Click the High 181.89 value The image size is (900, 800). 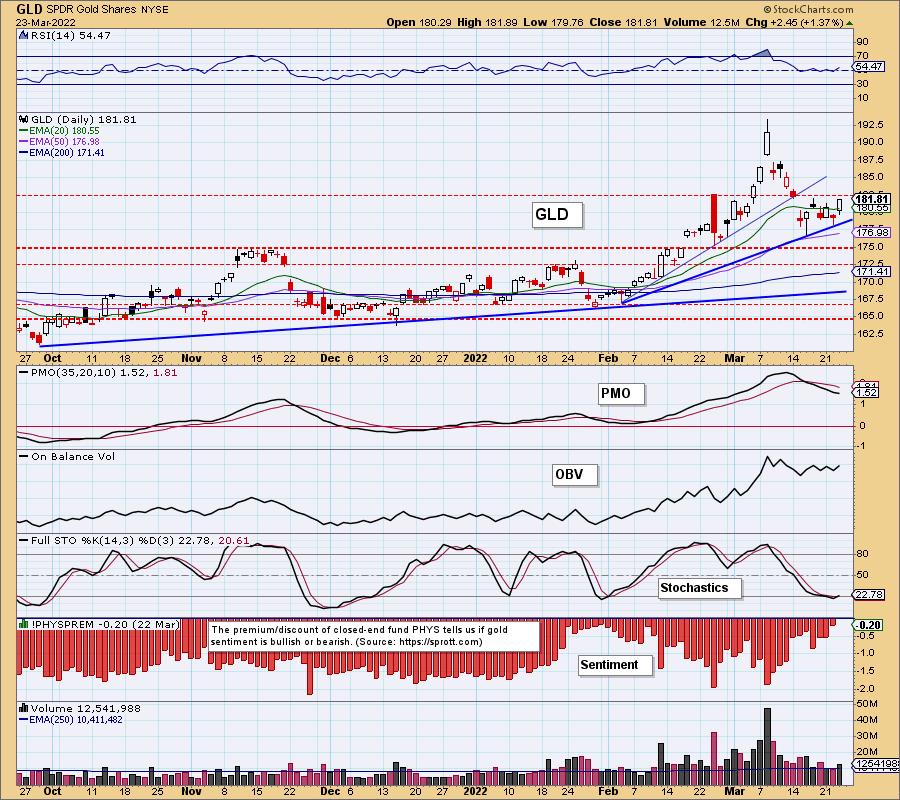(487, 22)
